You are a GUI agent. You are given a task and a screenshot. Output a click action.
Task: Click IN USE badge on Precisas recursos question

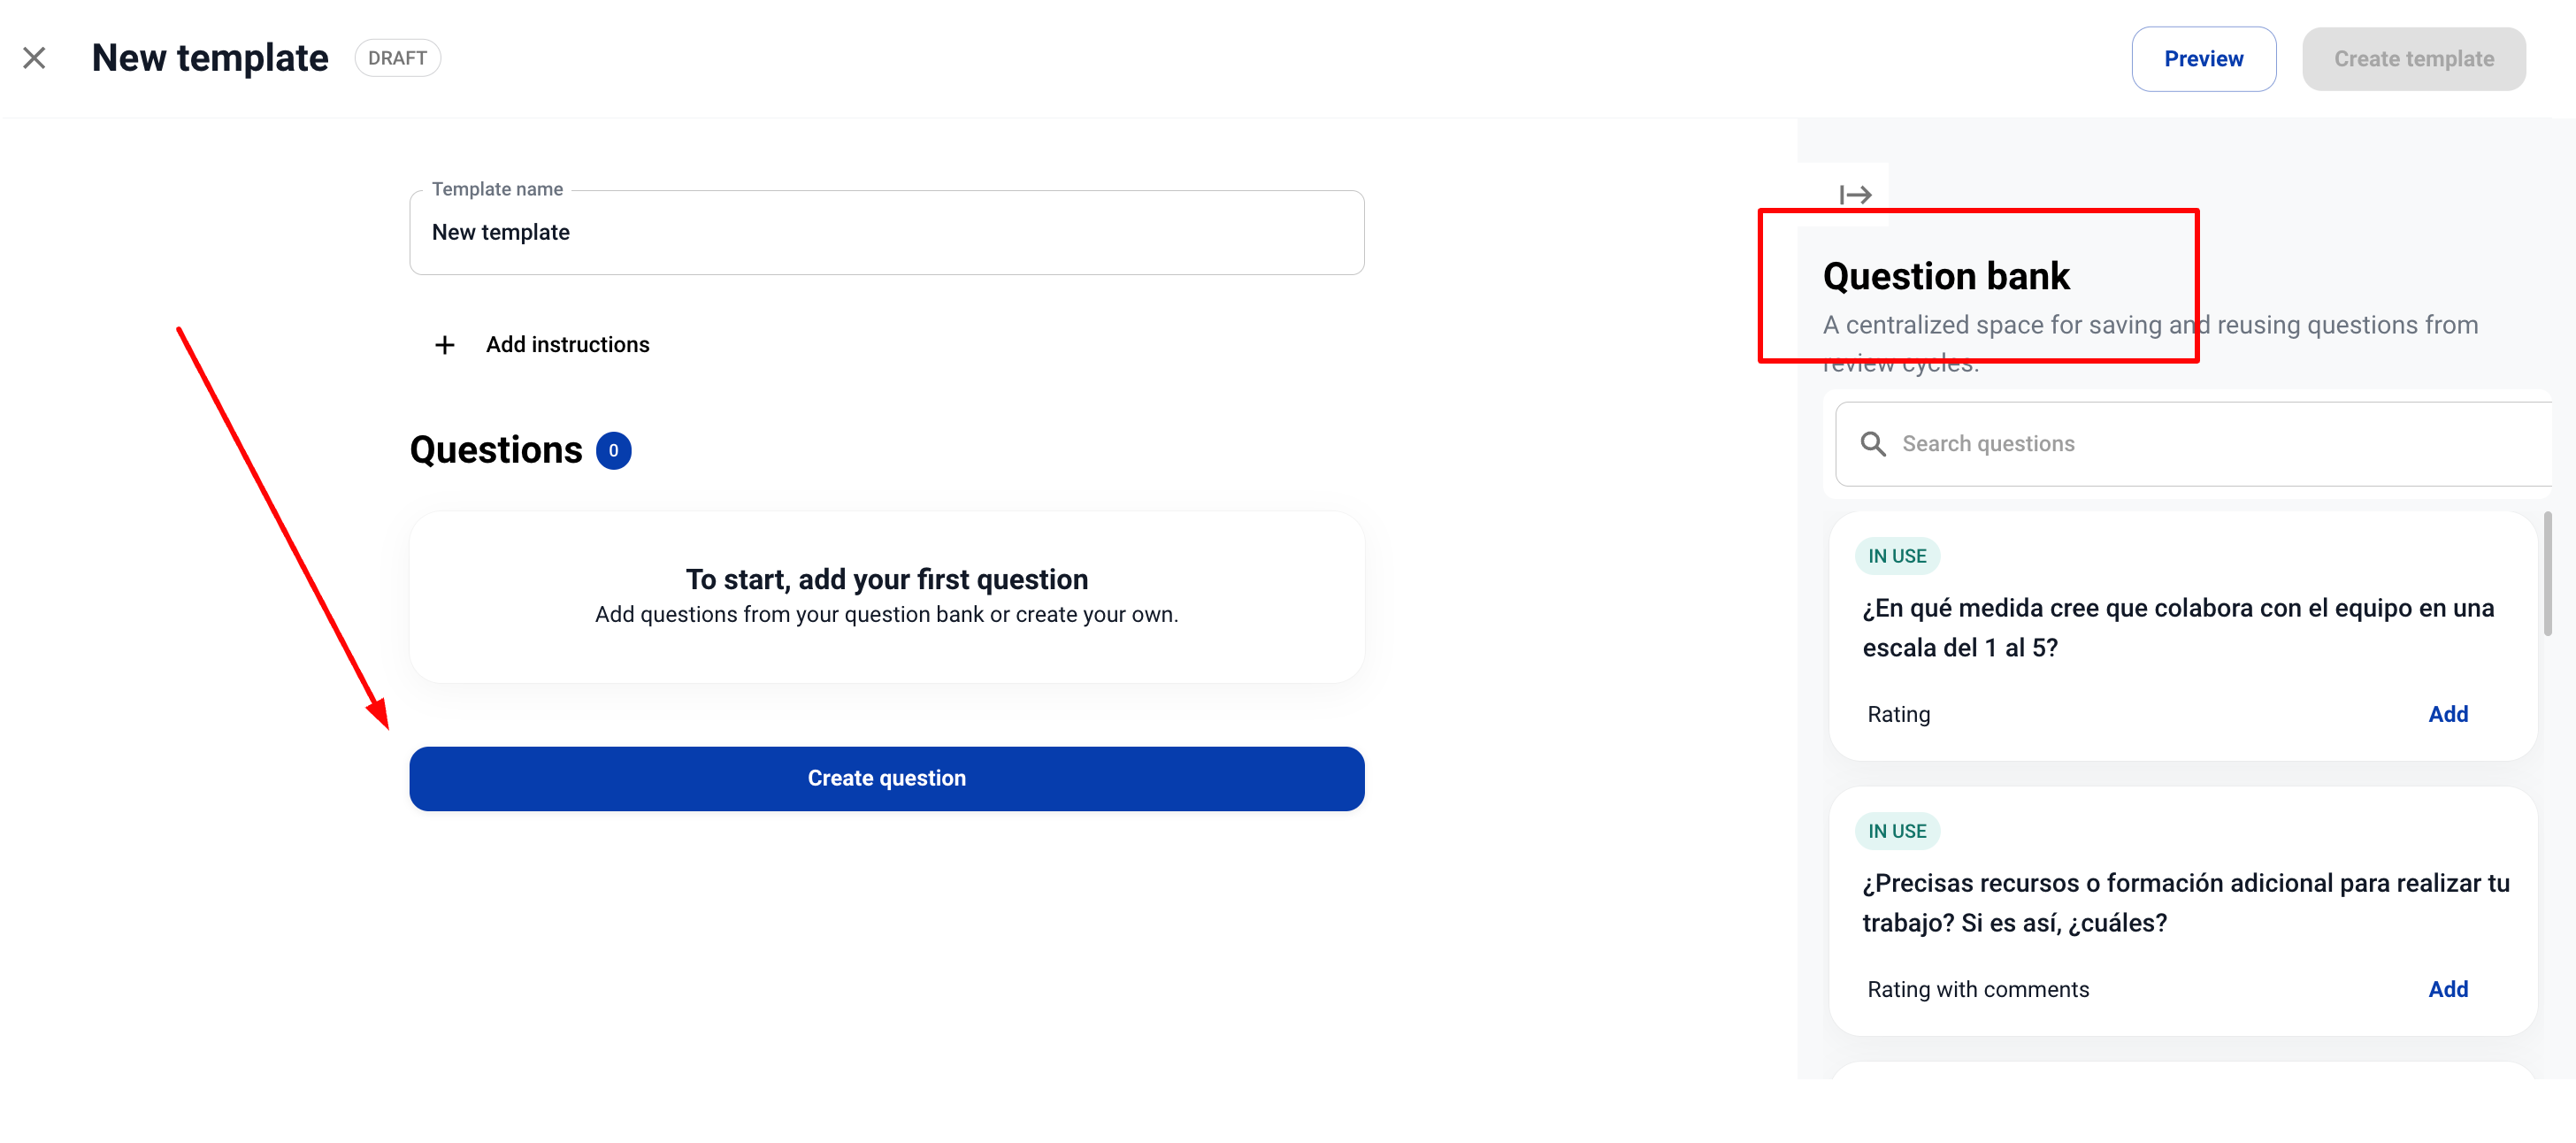pyautogui.click(x=1897, y=831)
